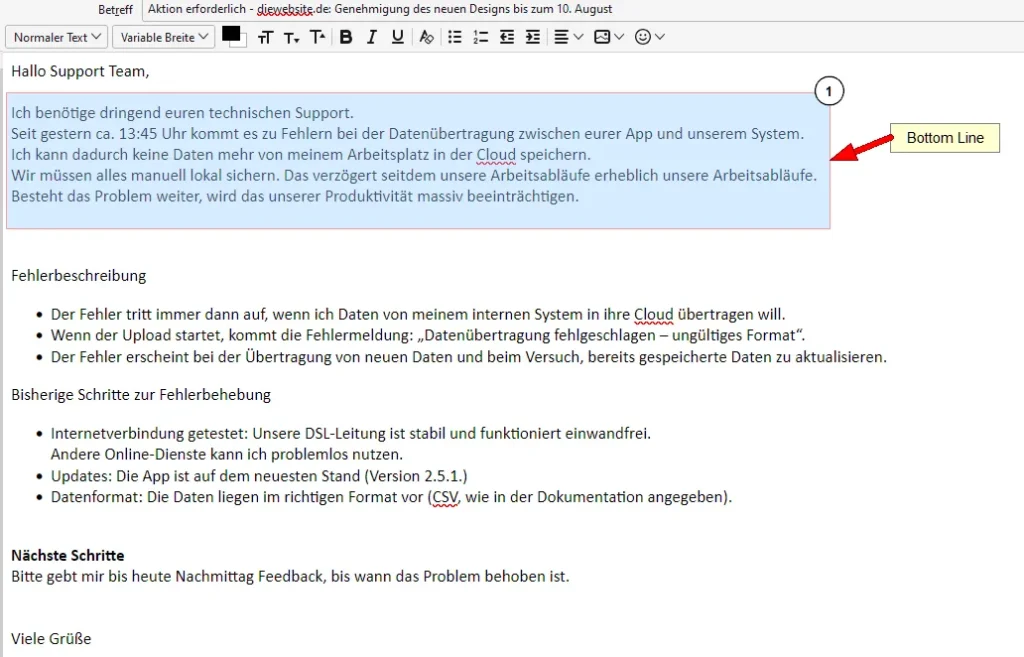Increase the font size

(x=317, y=37)
